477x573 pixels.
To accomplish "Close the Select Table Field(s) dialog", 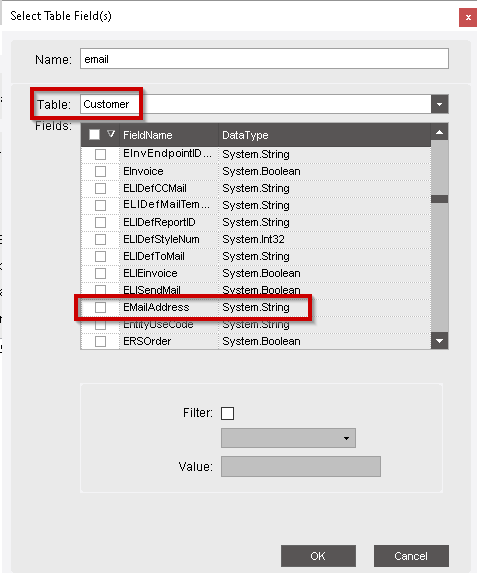I will click(468, 18).
